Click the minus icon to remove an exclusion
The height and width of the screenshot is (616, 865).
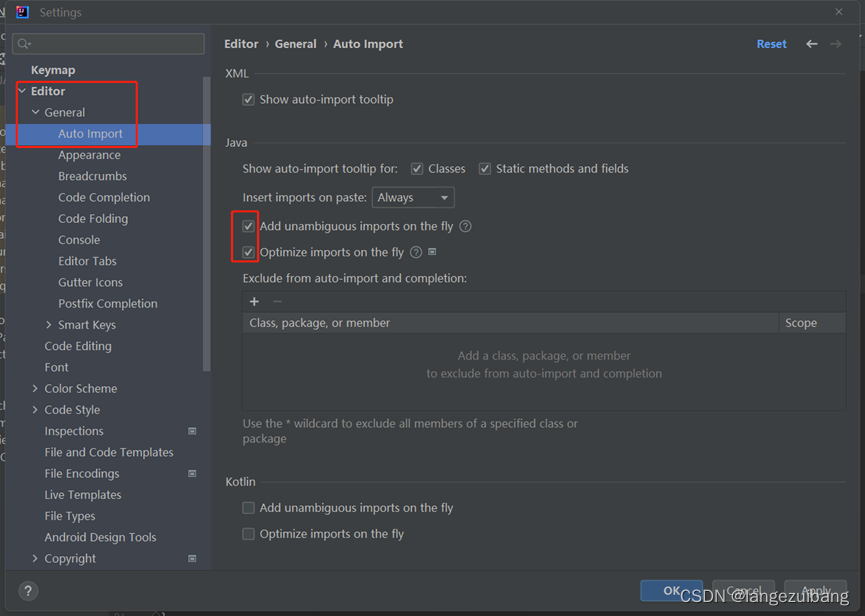pyautogui.click(x=277, y=301)
